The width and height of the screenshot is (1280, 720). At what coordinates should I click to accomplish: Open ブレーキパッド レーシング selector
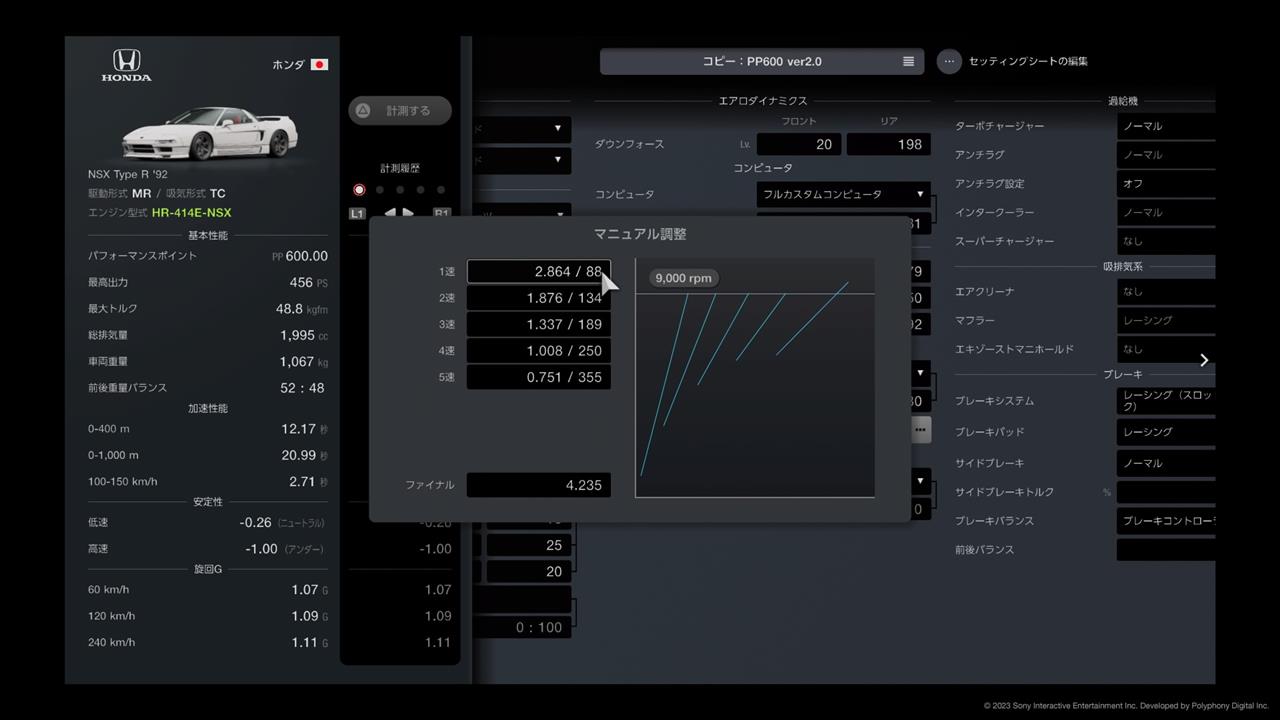[1166, 432]
